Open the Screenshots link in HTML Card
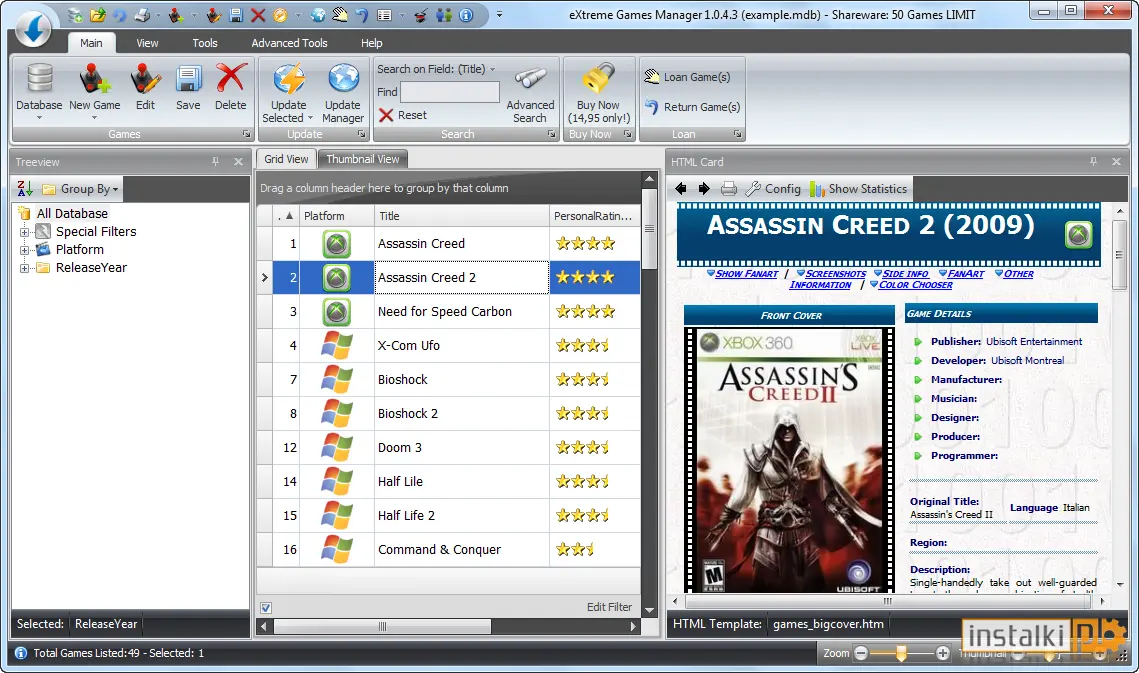Screen dimensions: 1139x673 pyautogui.click(x=835, y=274)
